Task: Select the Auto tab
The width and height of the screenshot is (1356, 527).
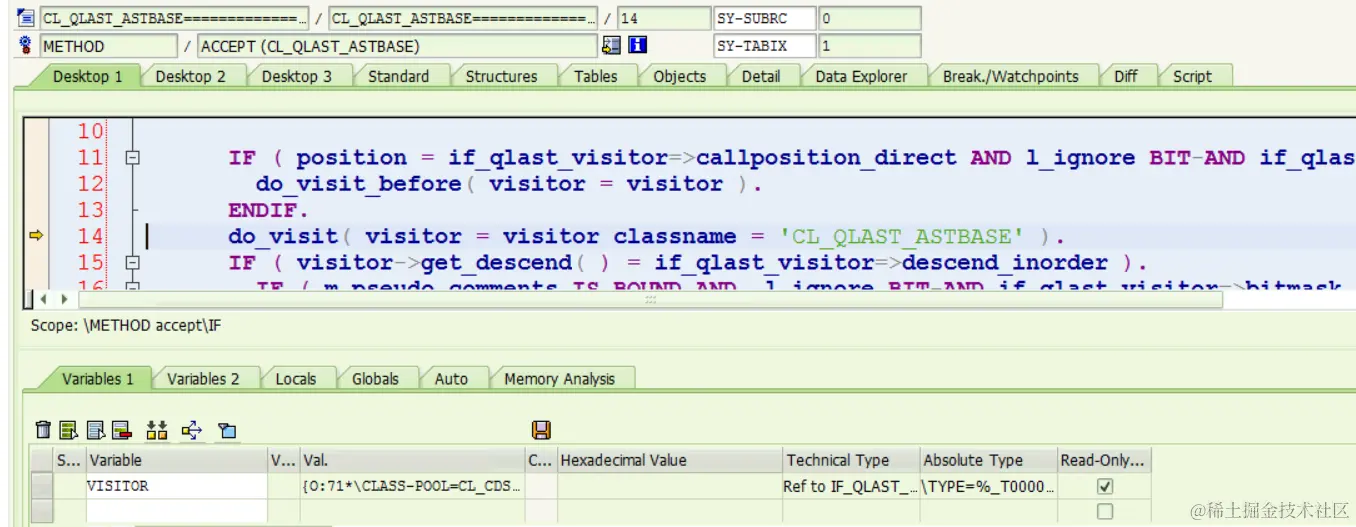Action: 451,379
